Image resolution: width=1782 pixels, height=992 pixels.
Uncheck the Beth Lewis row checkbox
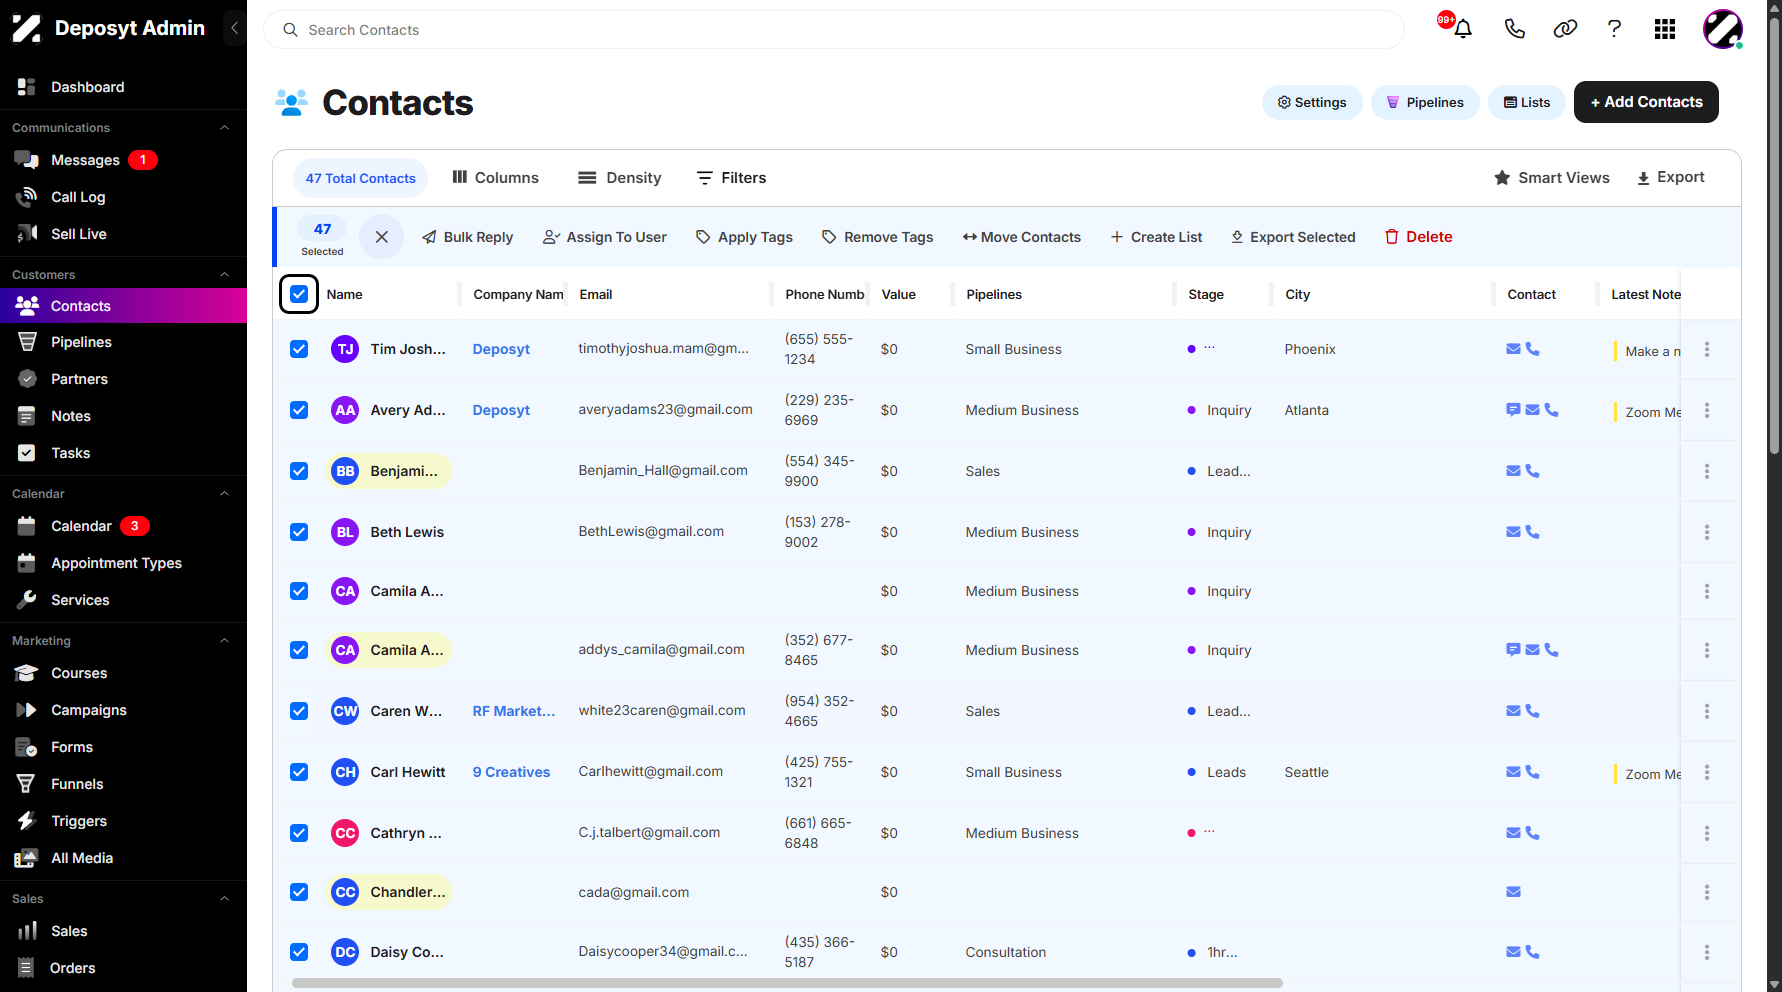[299, 532]
